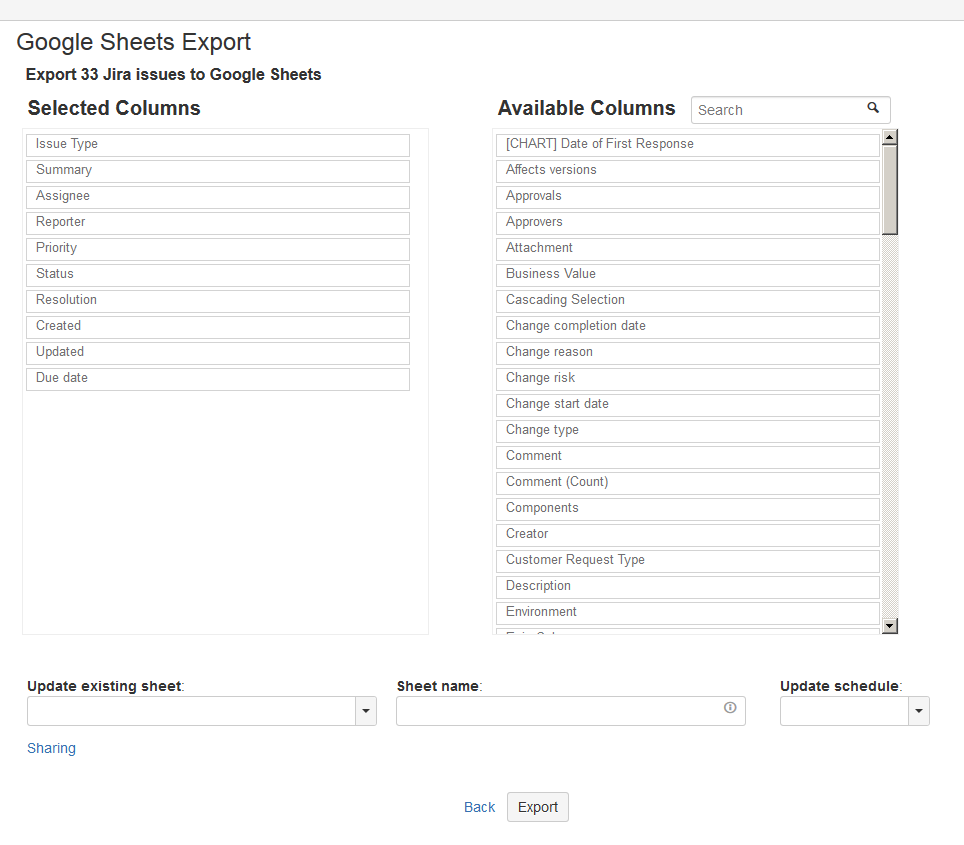Click the Export button
The width and height of the screenshot is (964, 845).
(x=537, y=807)
